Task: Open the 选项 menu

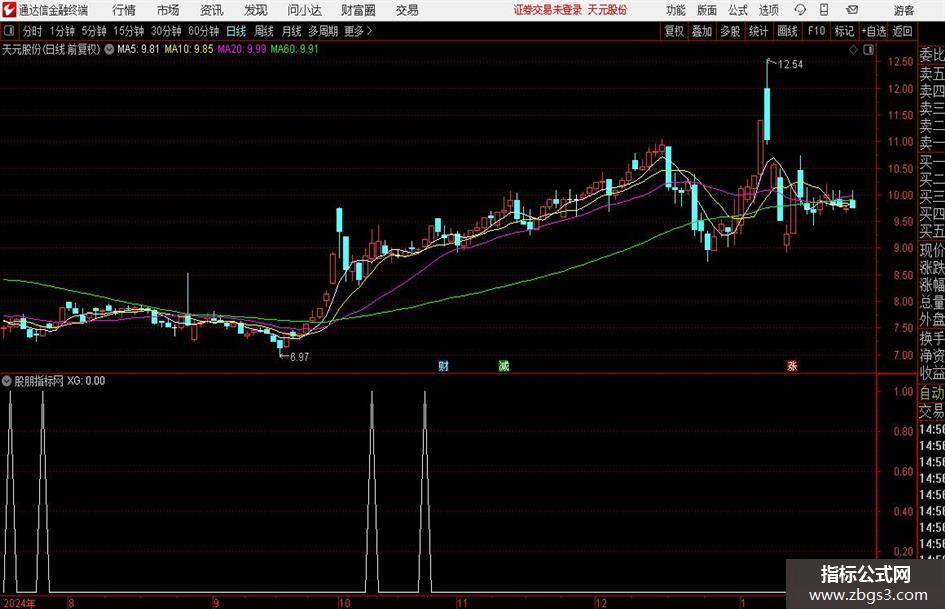Action: coord(769,10)
